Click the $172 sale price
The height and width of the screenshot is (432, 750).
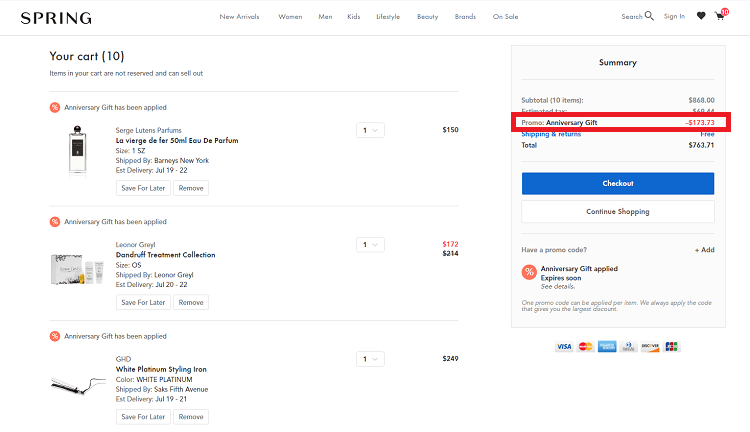[x=451, y=244]
